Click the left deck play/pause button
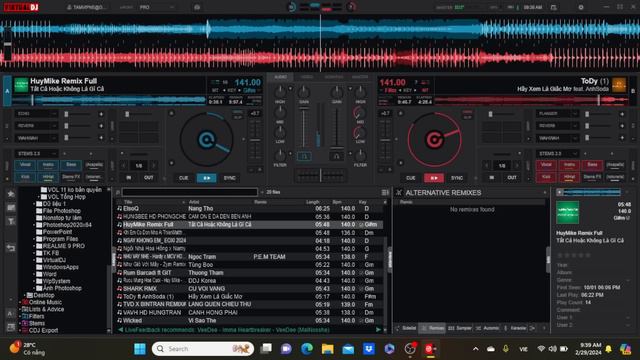The width and height of the screenshot is (640, 360). click(207, 178)
